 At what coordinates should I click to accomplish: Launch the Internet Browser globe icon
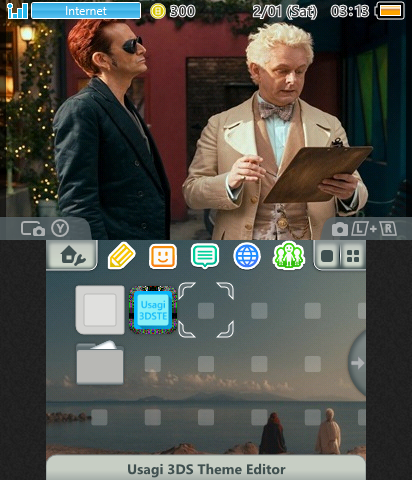point(247,256)
